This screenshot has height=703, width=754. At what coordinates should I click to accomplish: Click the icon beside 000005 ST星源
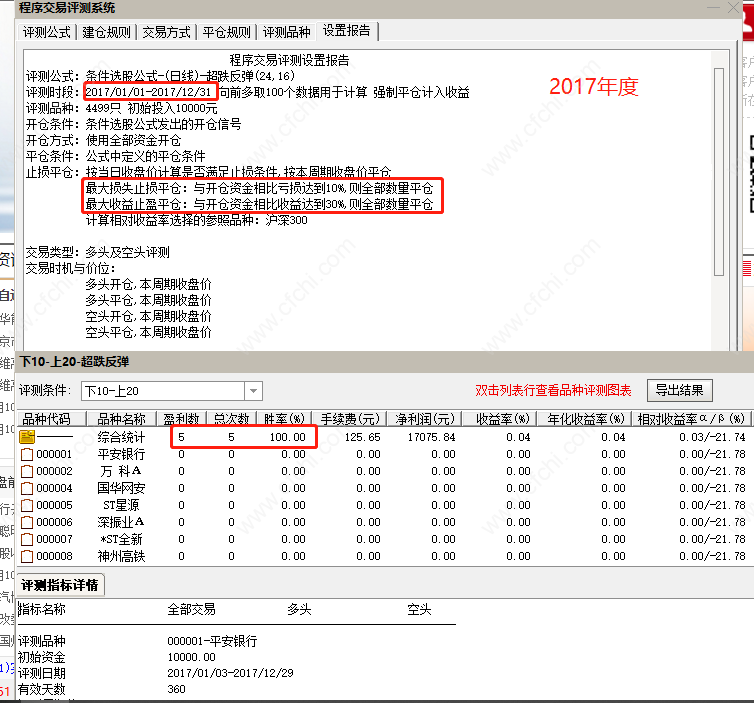point(27,505)
